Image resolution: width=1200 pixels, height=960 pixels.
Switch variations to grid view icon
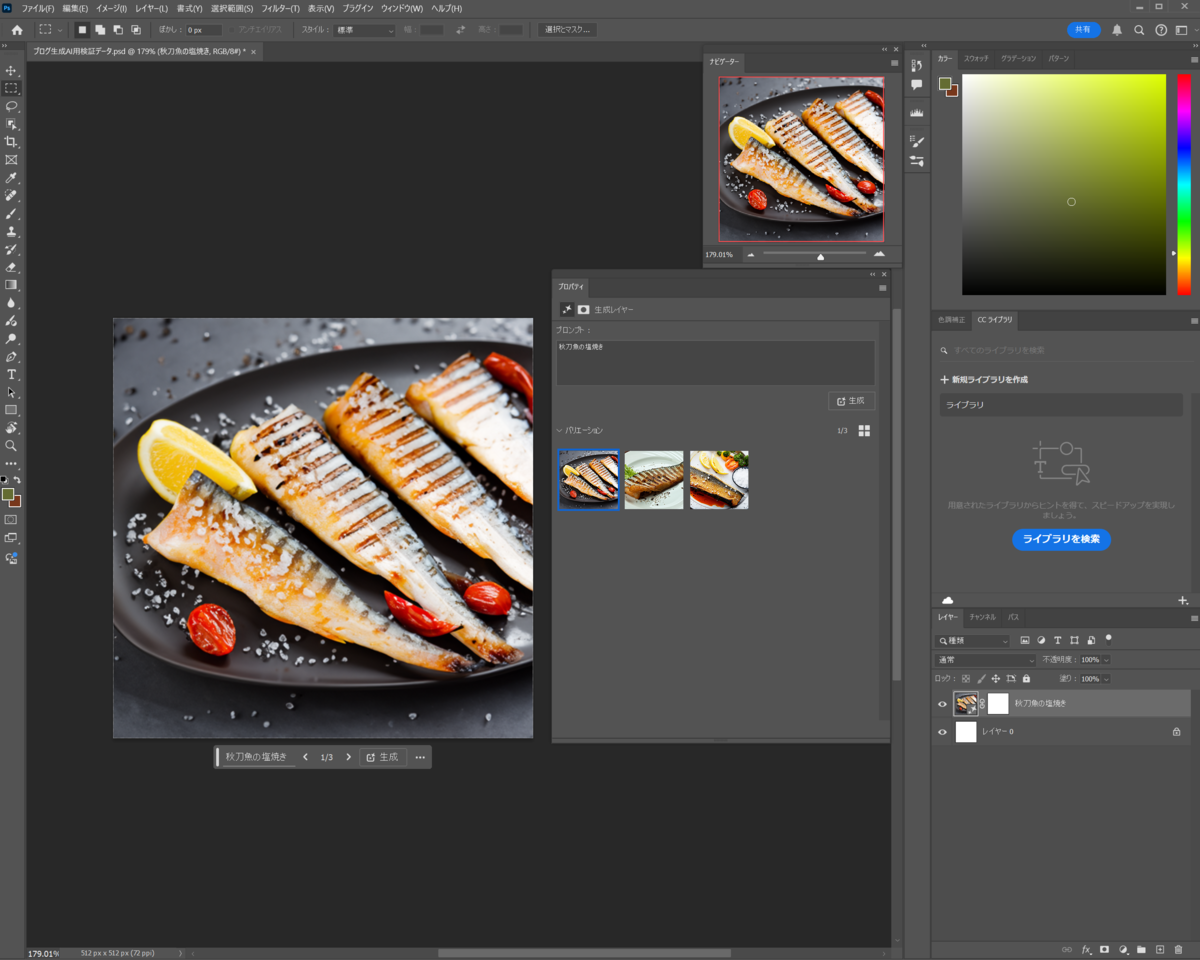(864, 431)
